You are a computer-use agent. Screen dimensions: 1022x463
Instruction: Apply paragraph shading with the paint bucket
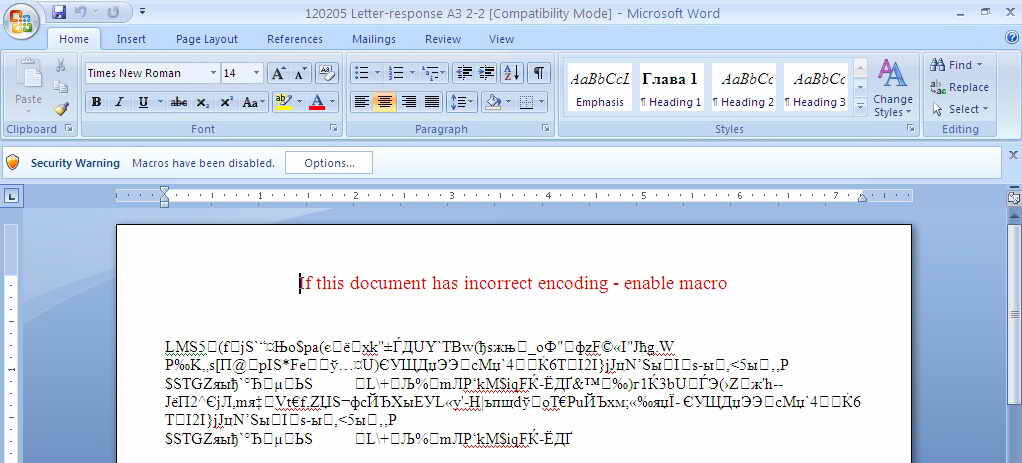click(494, 102)
